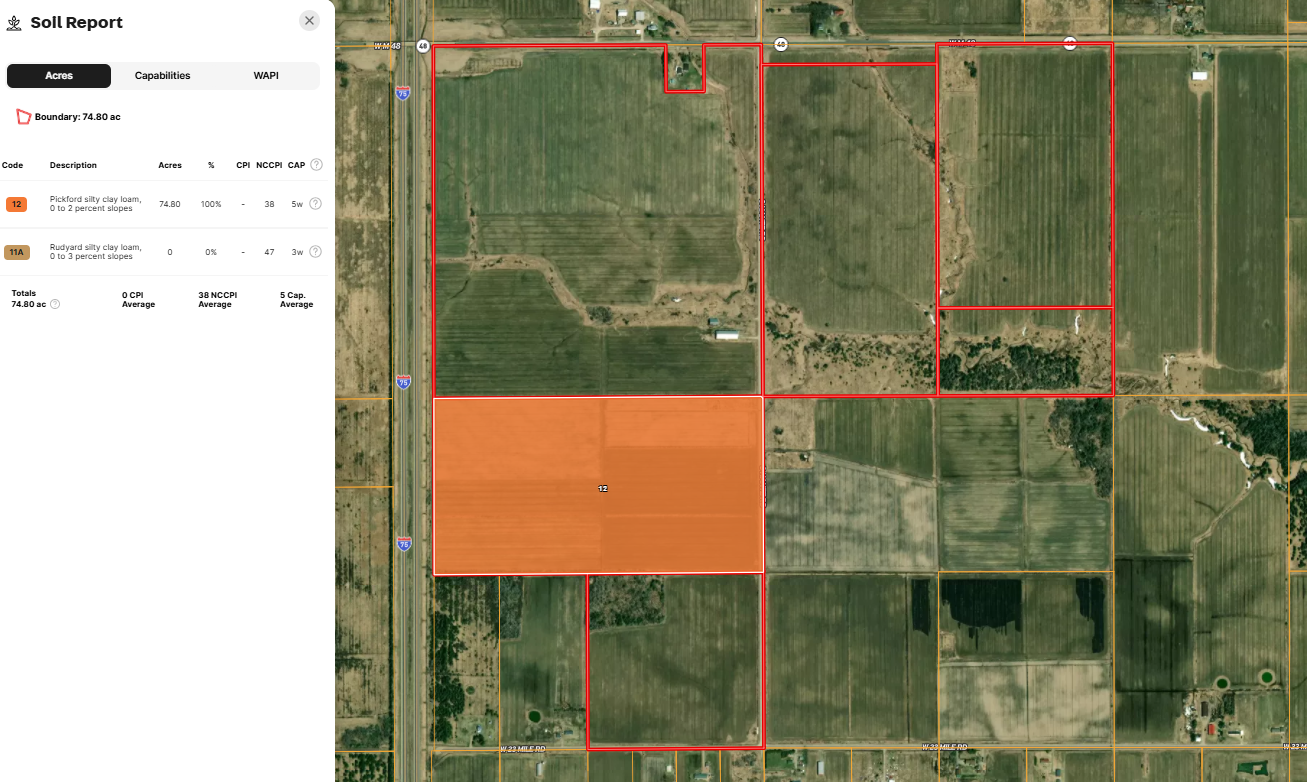Click the red boundary polygon icon

23,117
